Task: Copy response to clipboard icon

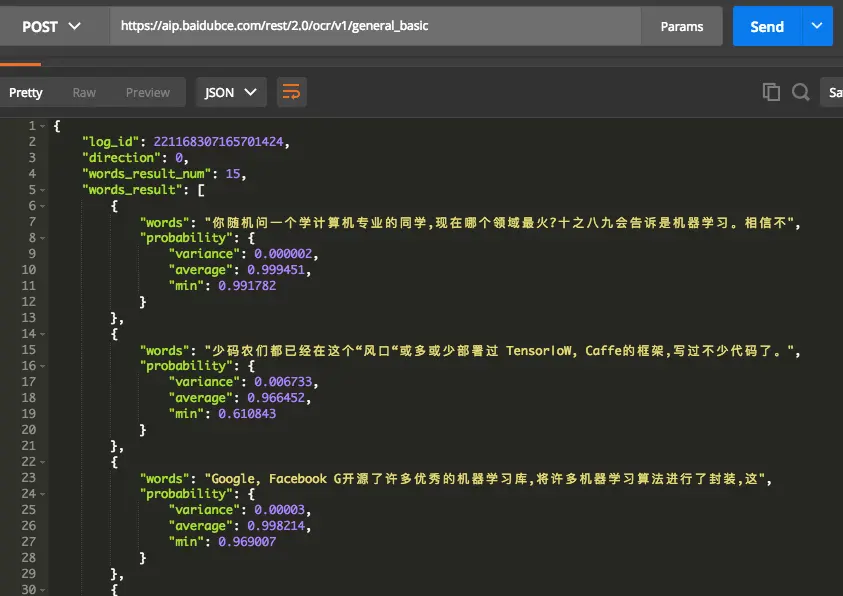Action: [x=771, y=92]
